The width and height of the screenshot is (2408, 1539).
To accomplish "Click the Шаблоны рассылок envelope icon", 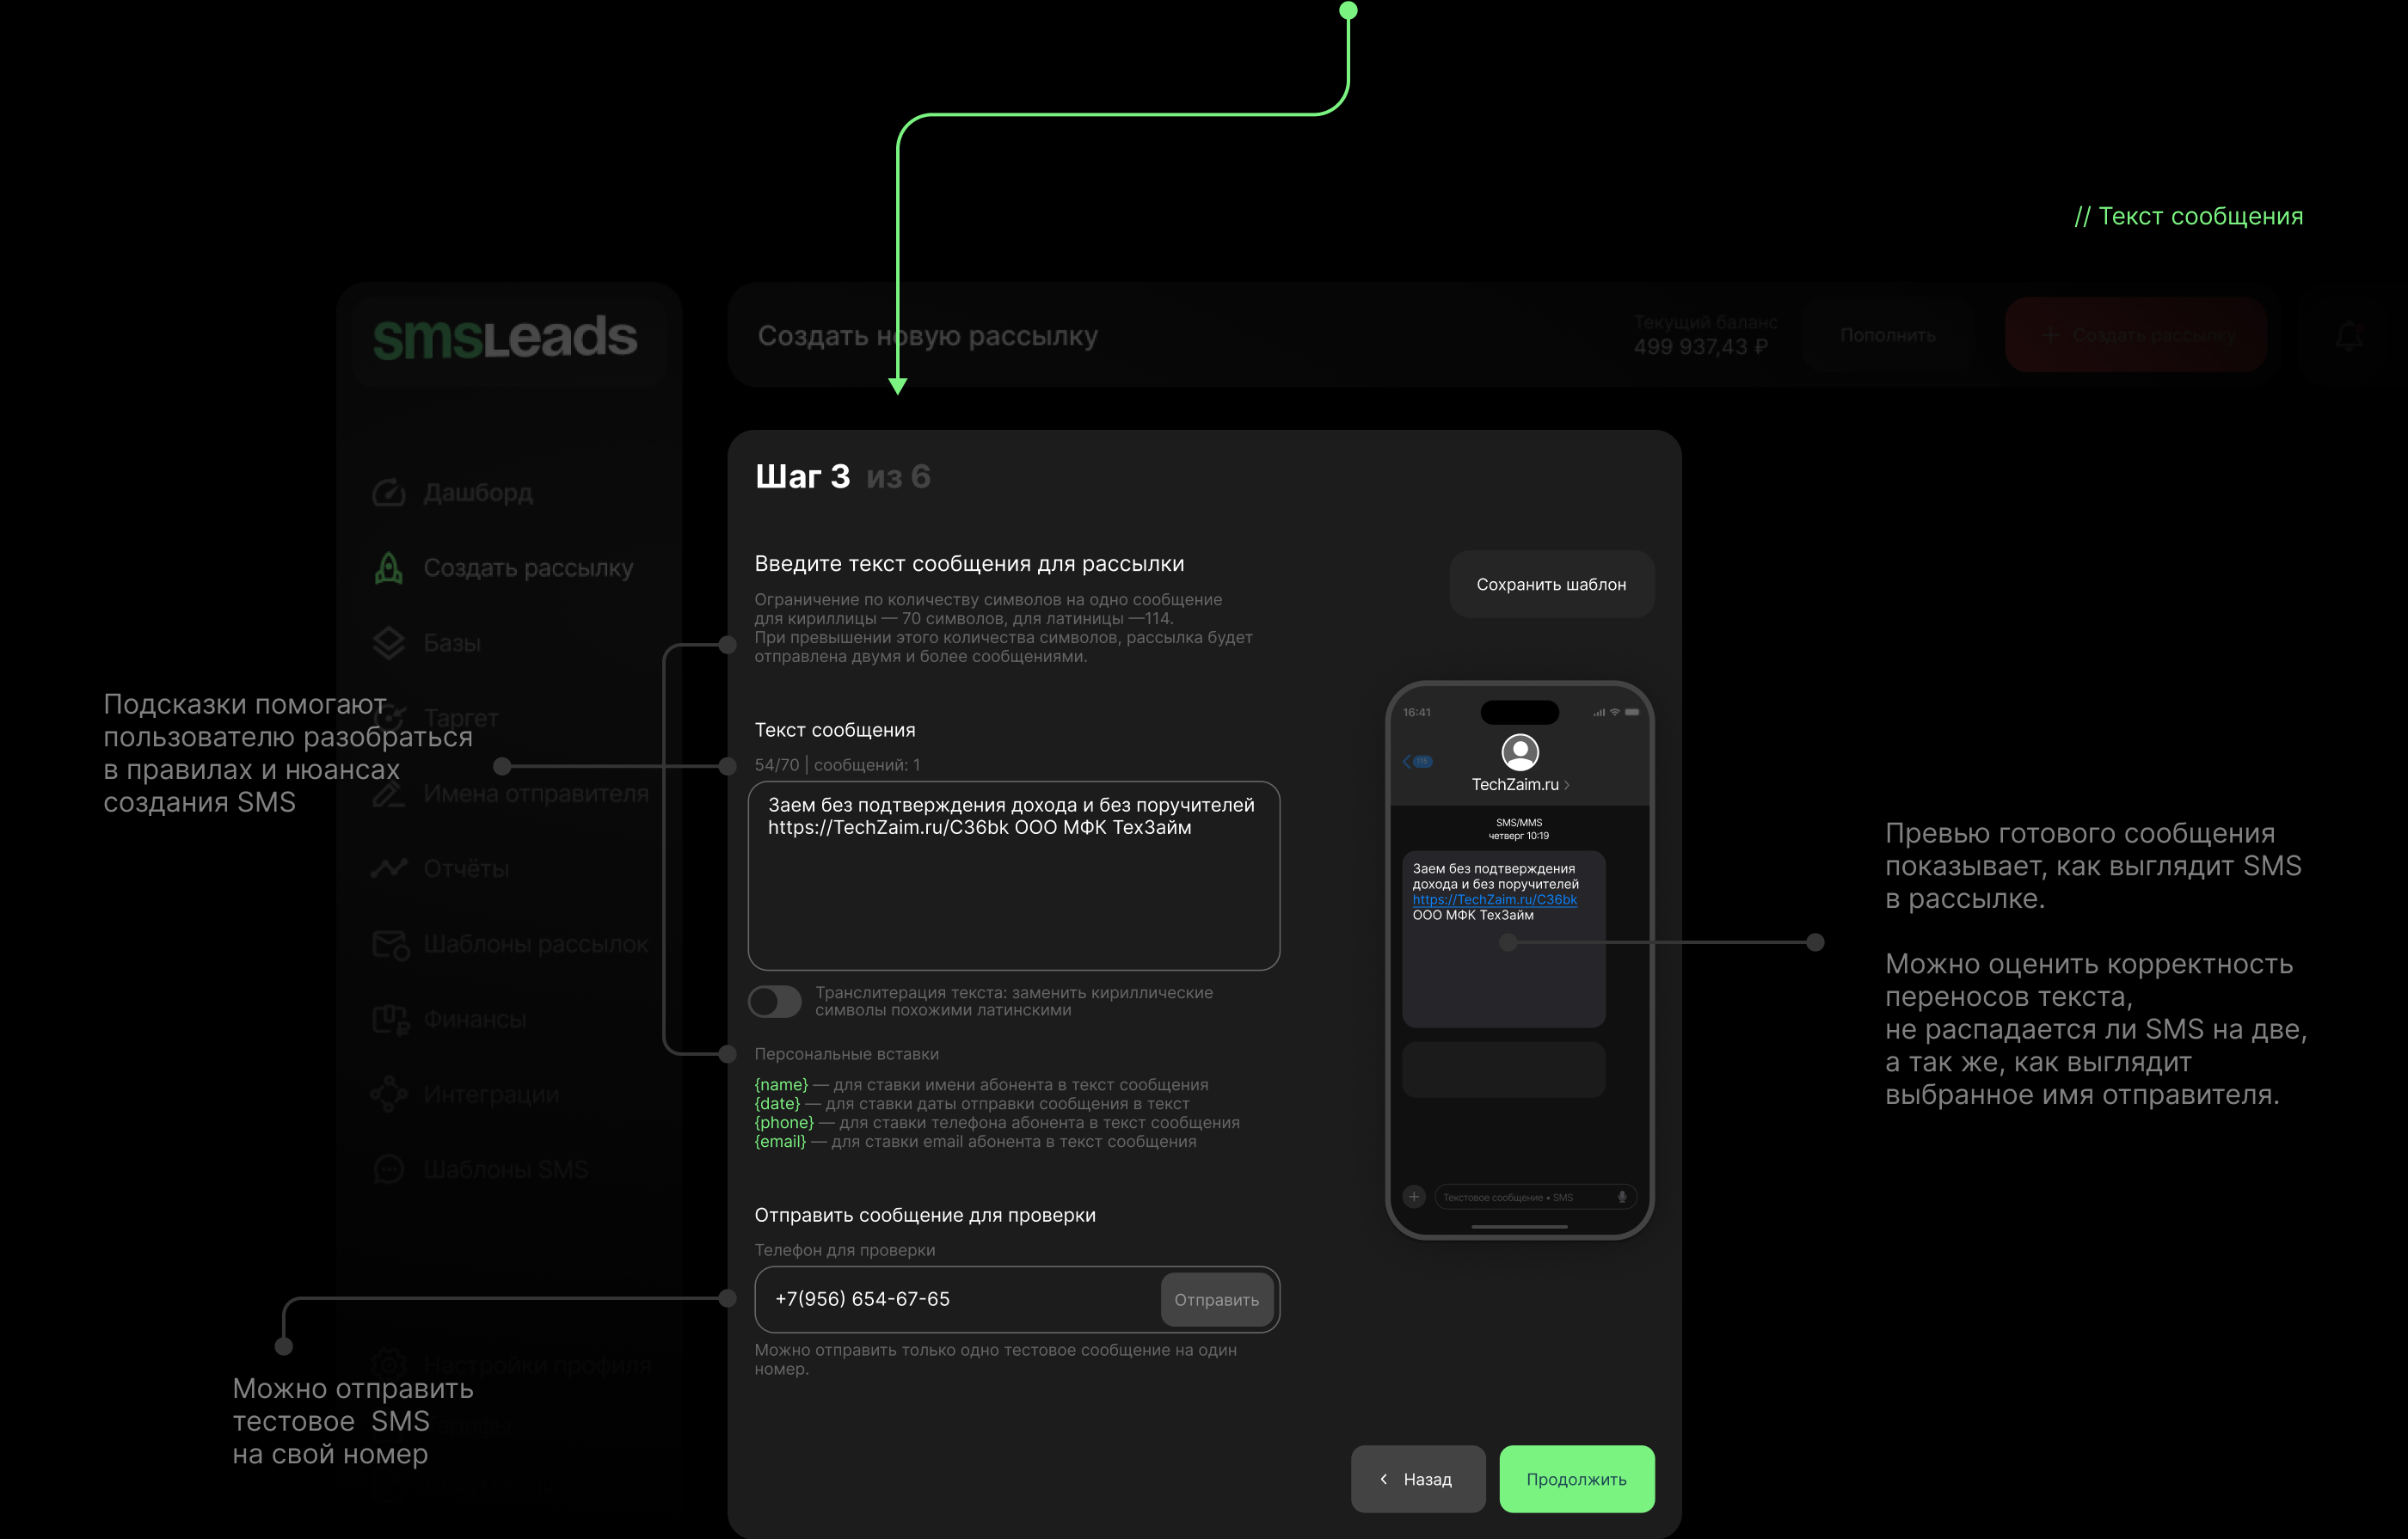I will click(x=390, y=944).
